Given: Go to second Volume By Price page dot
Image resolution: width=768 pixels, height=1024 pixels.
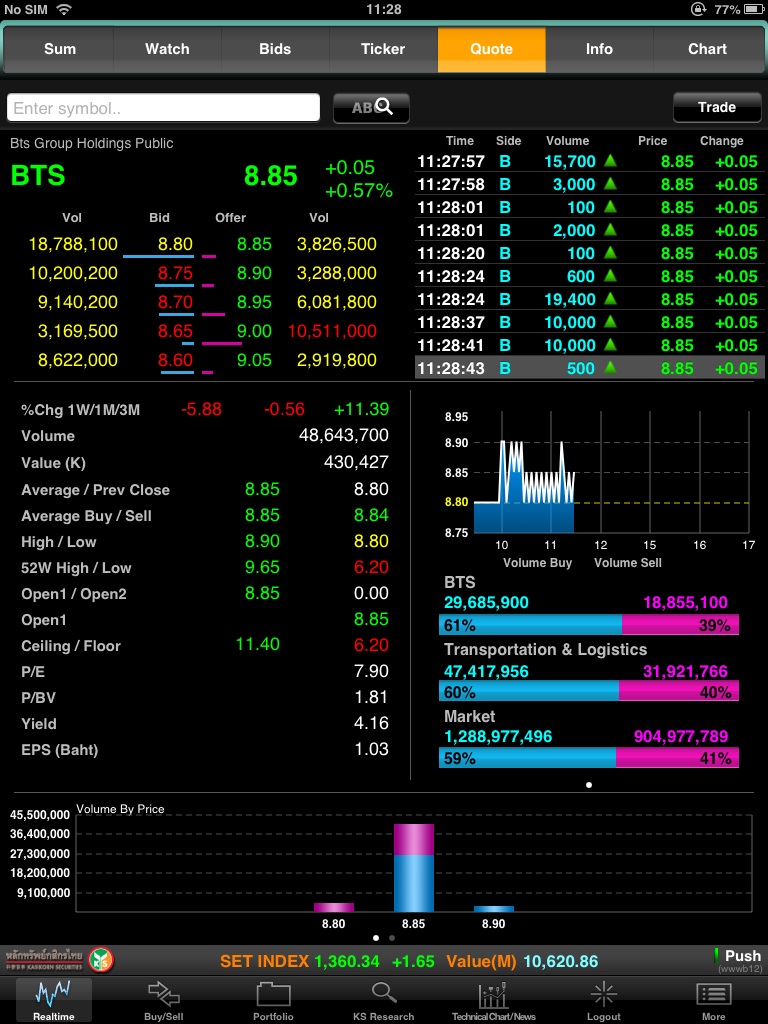Looking at the screenshot, I should click(392, 938).
